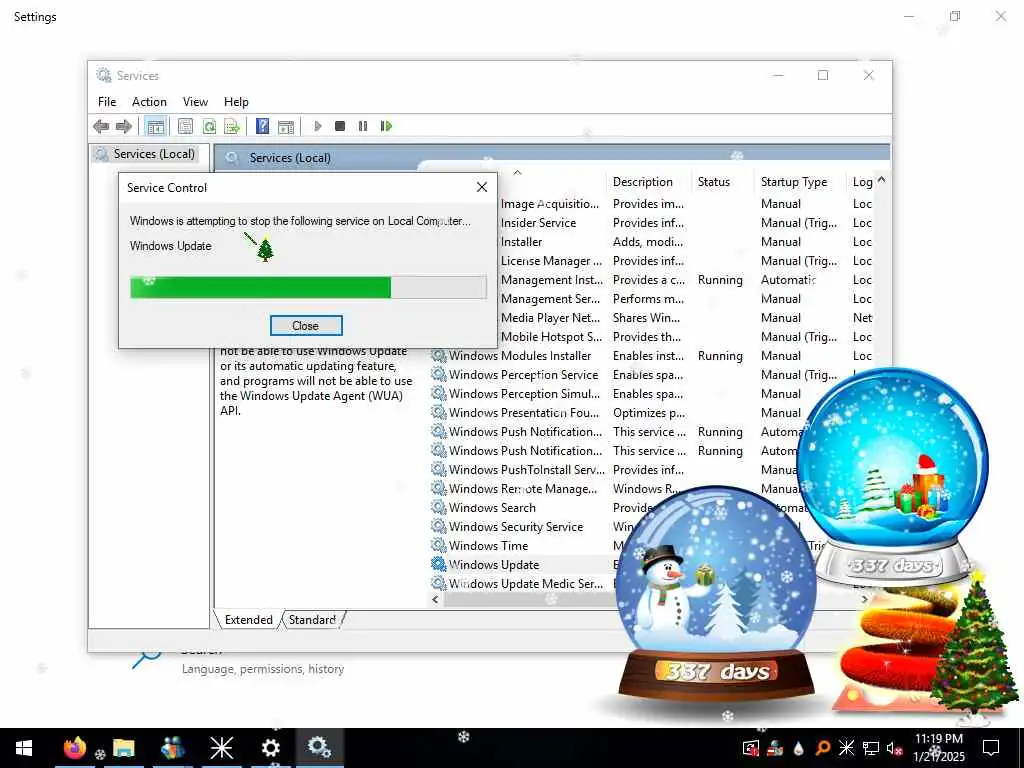
Task: Click the Pause Service toolbar icon
Action: click(363, 126)
